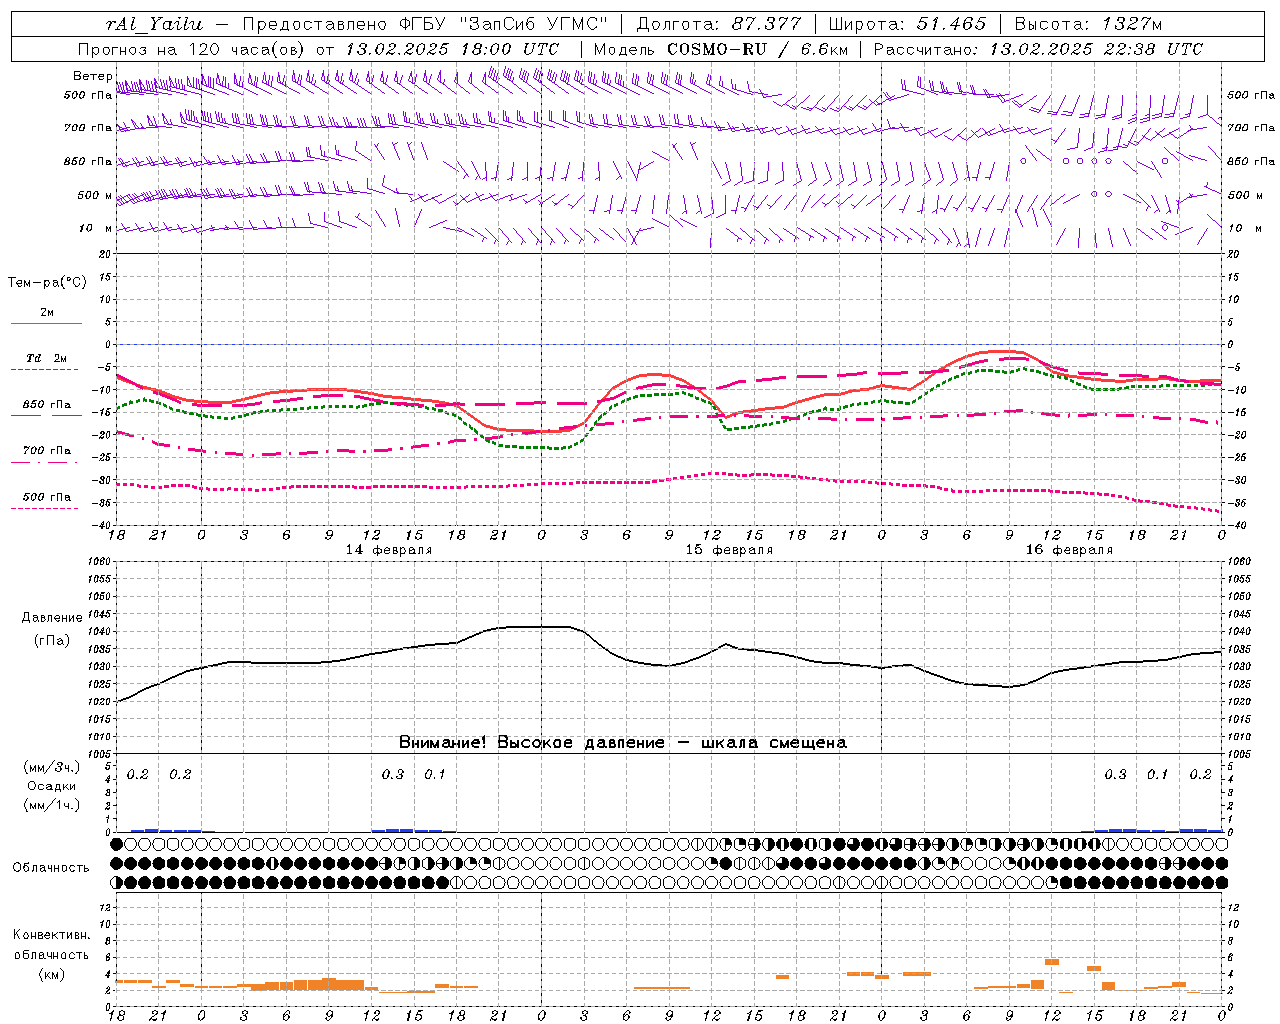Click the warning Внимание! Высокое давление – шкала смещена
This screenshot has height=1024, width=1280.
pos(622,742)
